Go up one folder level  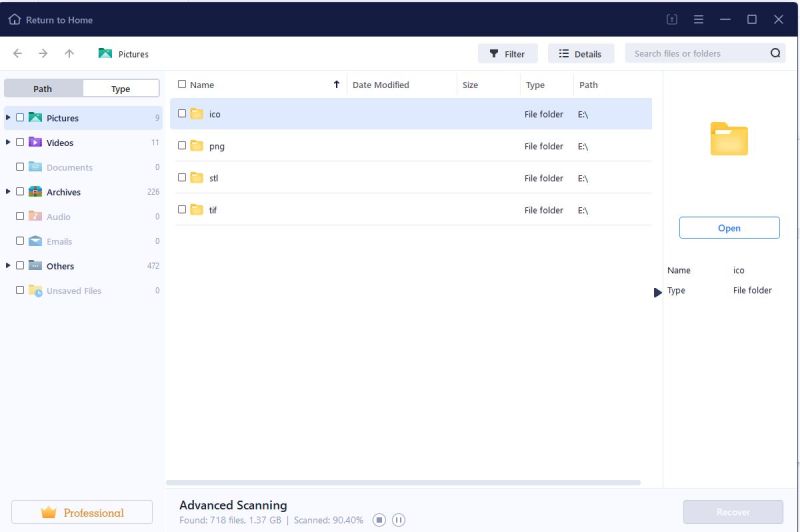point(69,54)
